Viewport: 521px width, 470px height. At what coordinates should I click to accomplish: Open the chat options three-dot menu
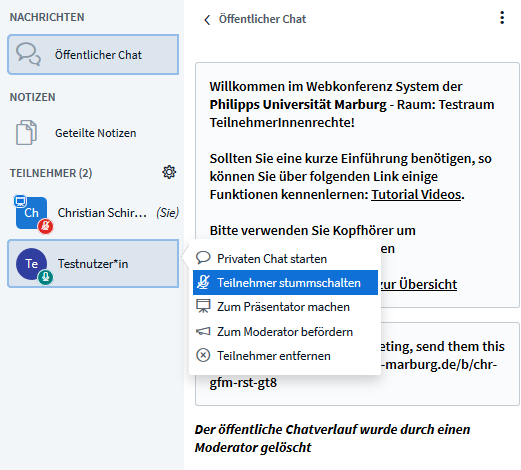tap(502, 18)
